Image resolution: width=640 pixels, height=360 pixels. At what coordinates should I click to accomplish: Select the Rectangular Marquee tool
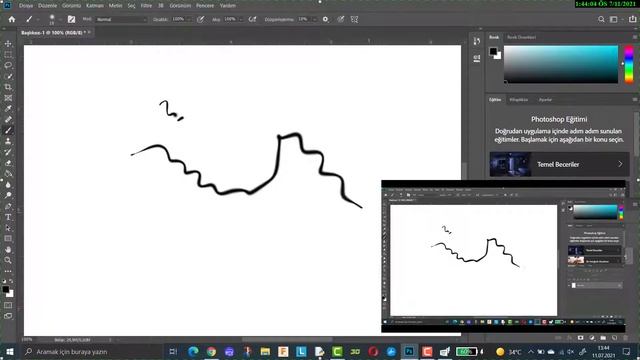pos(8,54)
